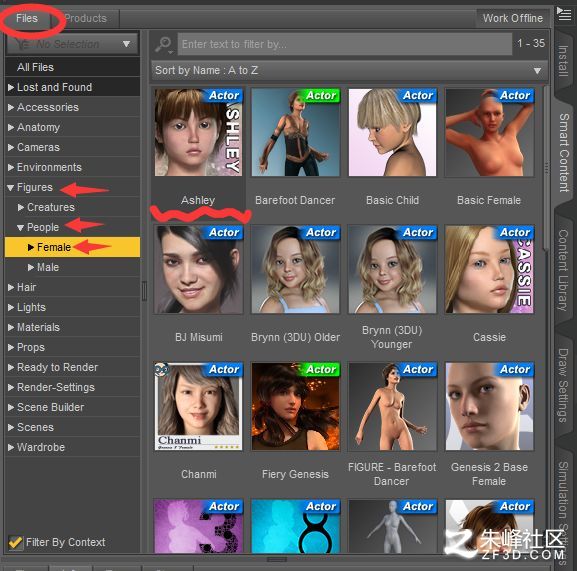Select the BJ Misumi actor thumbnail

click(x=198, y=269)
